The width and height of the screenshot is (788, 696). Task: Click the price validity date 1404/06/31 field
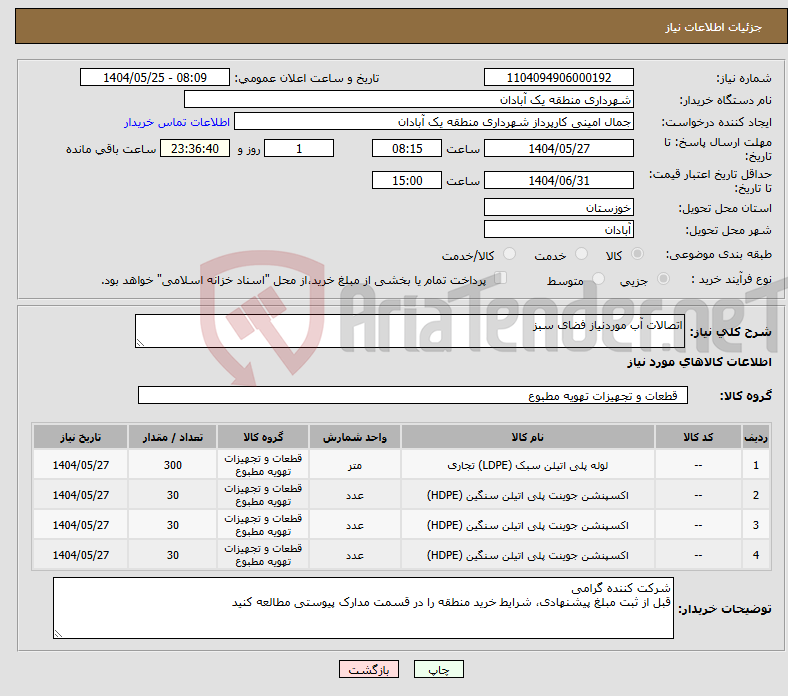[x=558, y=180]
